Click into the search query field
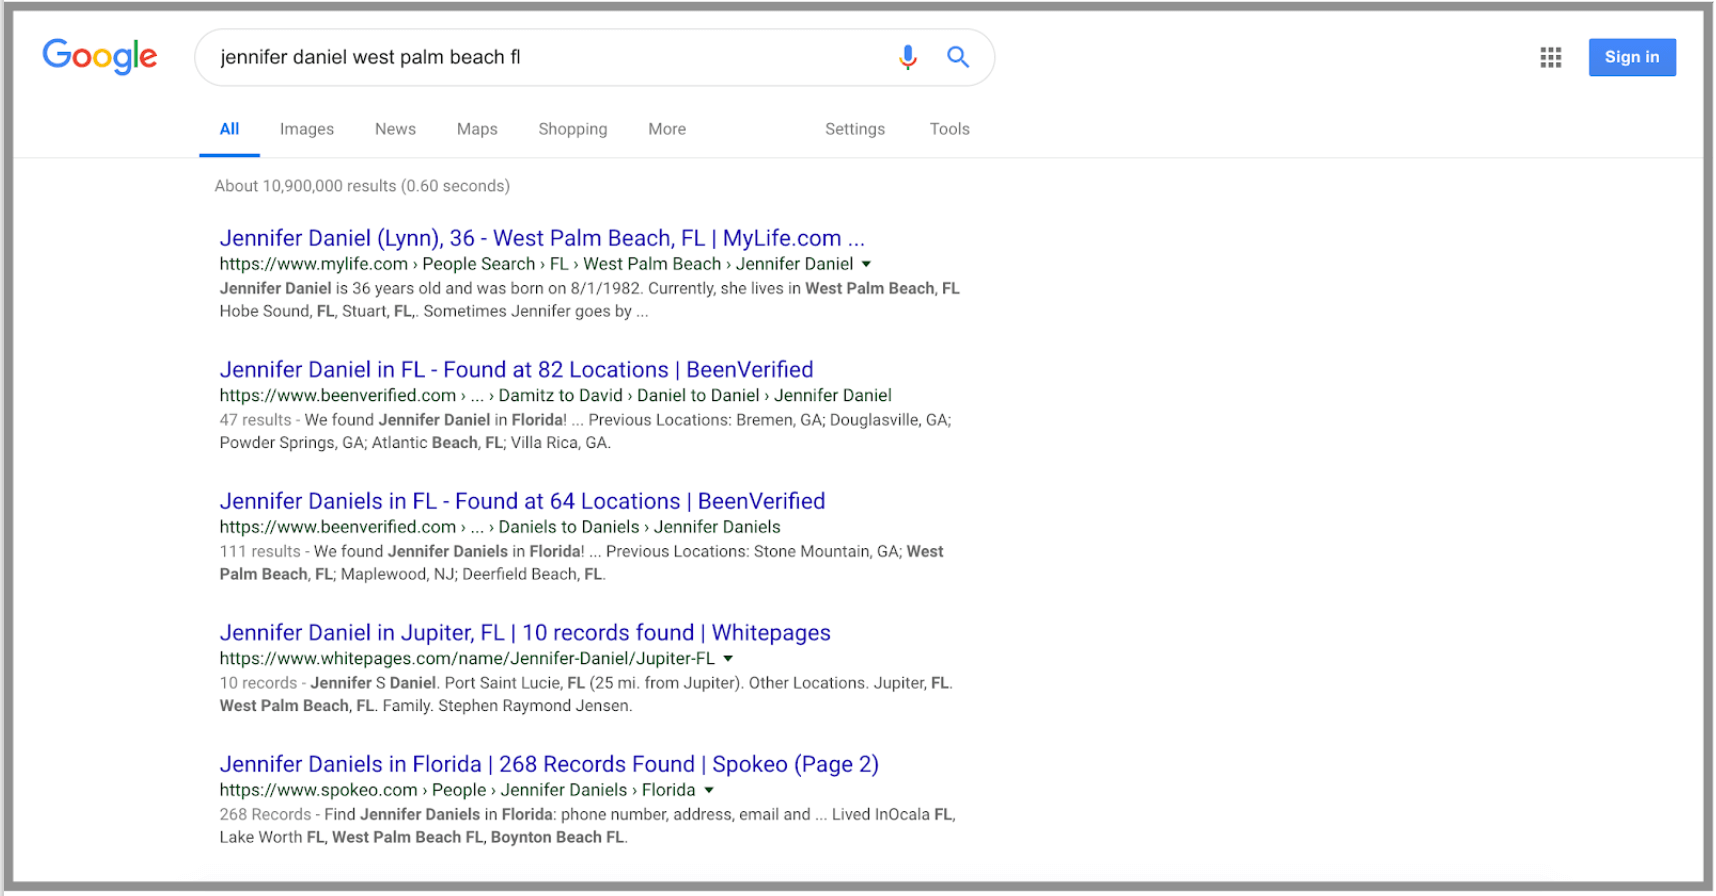1716x896 pixels. pyautogui.click(x=540, y=58)
